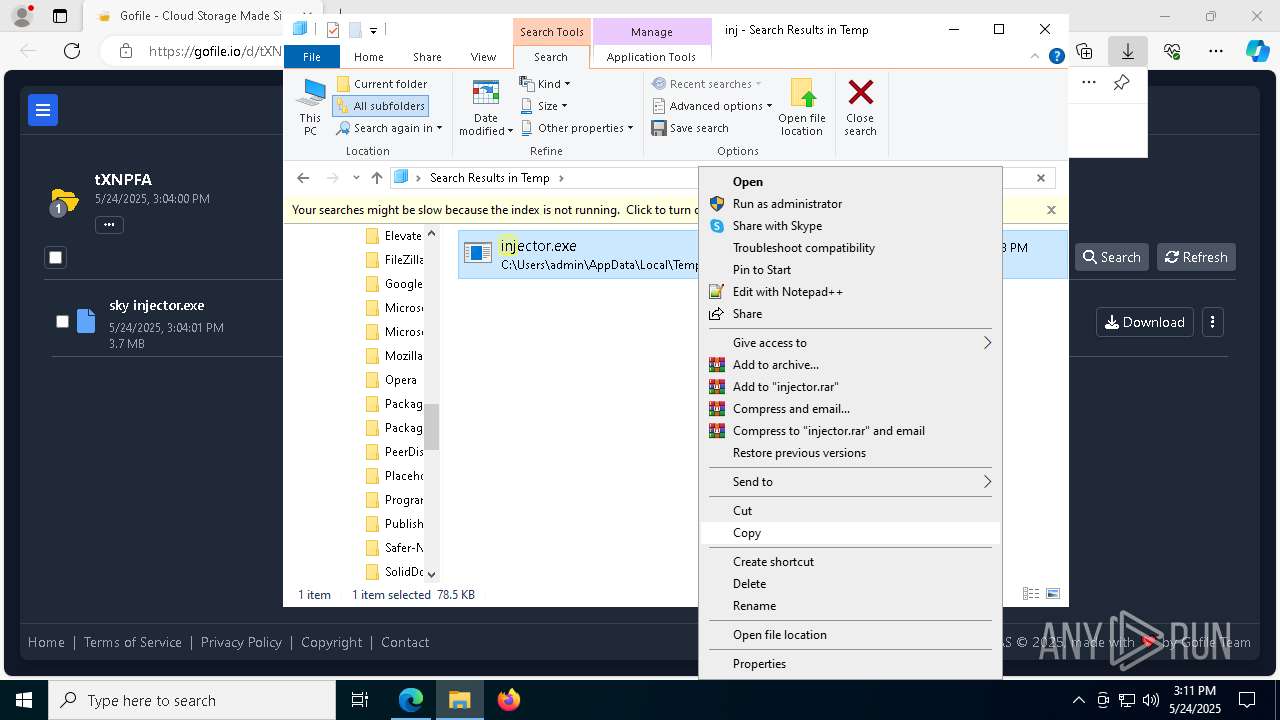Choose Share with Skype
This screenshot has width=1280, height=720.
point(777,226)
